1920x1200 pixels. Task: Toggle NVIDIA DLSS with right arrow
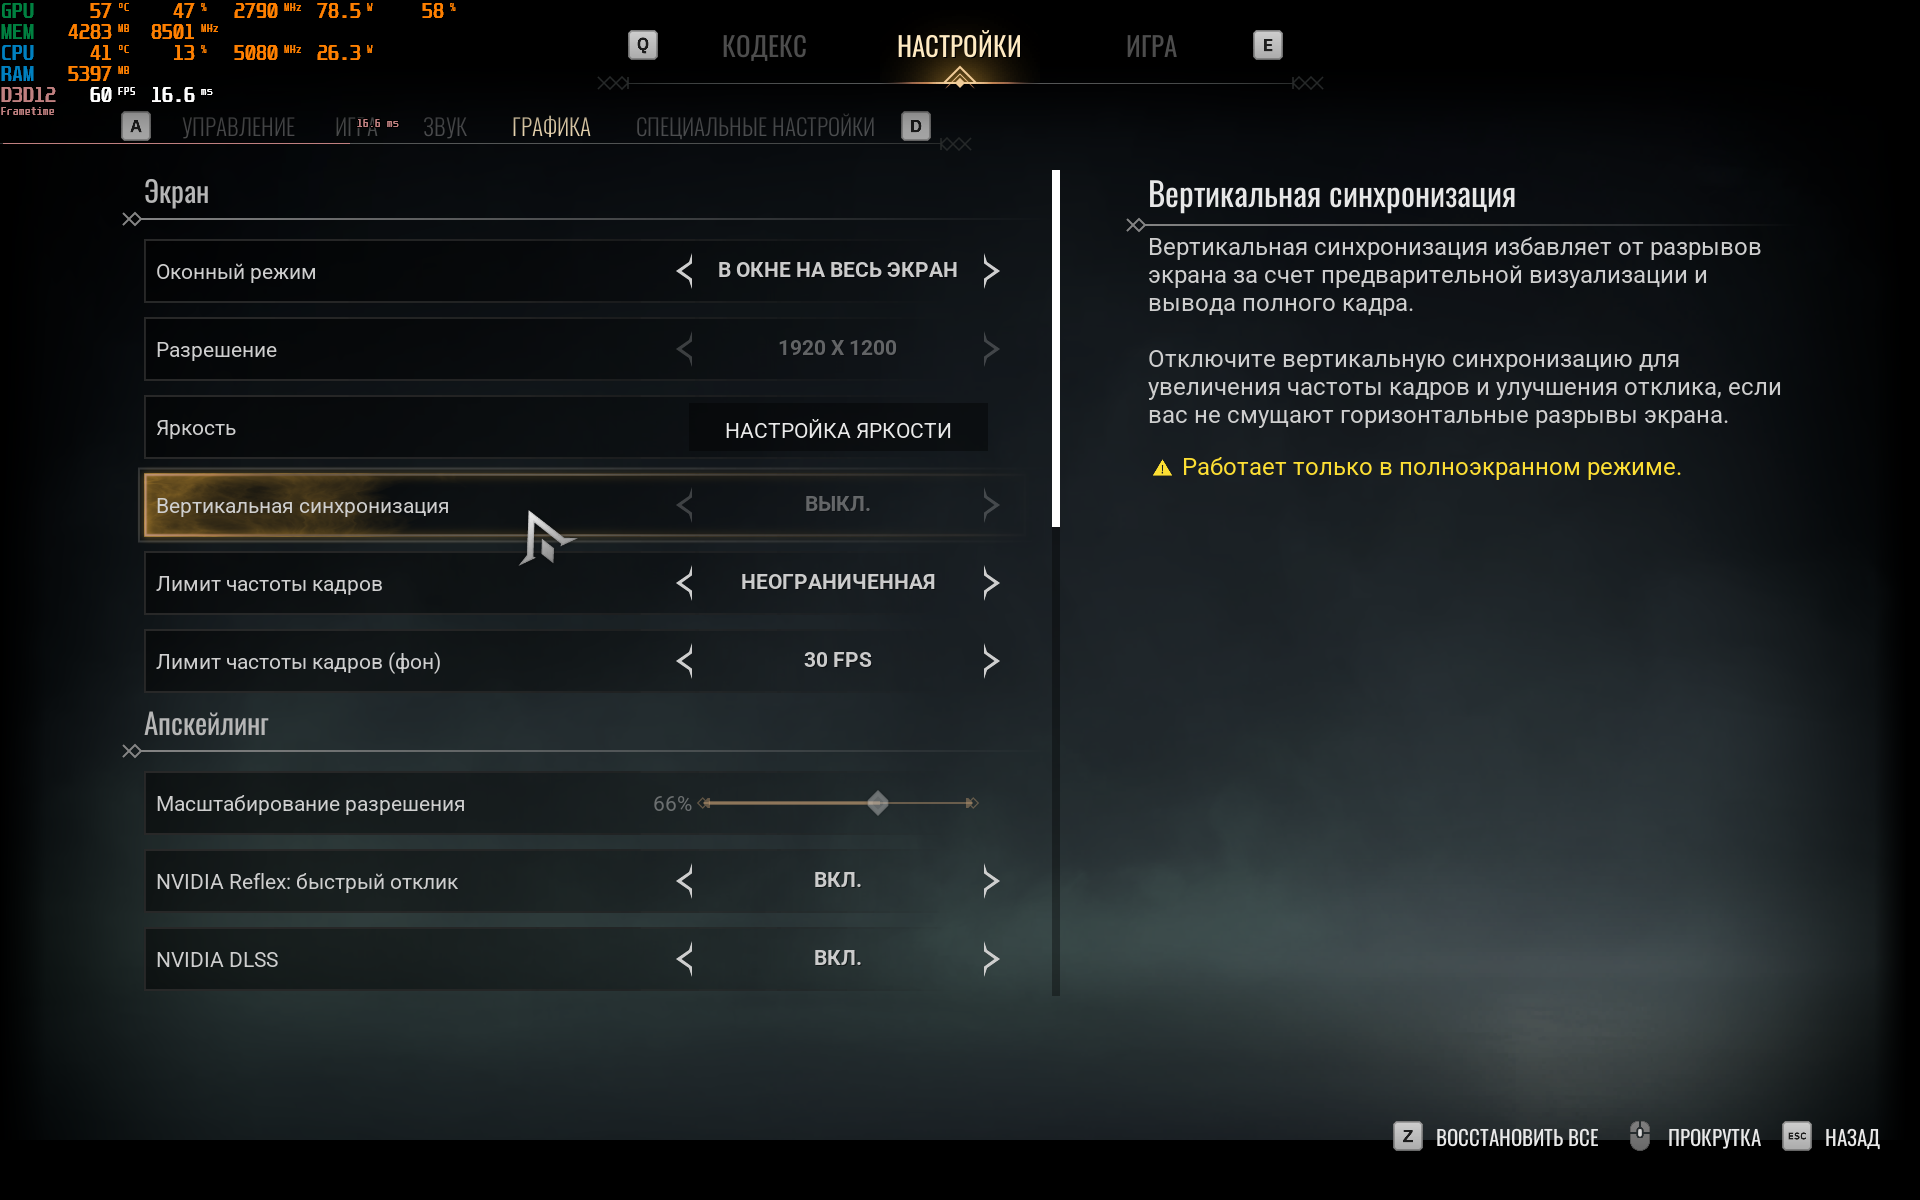click(990, 959)
